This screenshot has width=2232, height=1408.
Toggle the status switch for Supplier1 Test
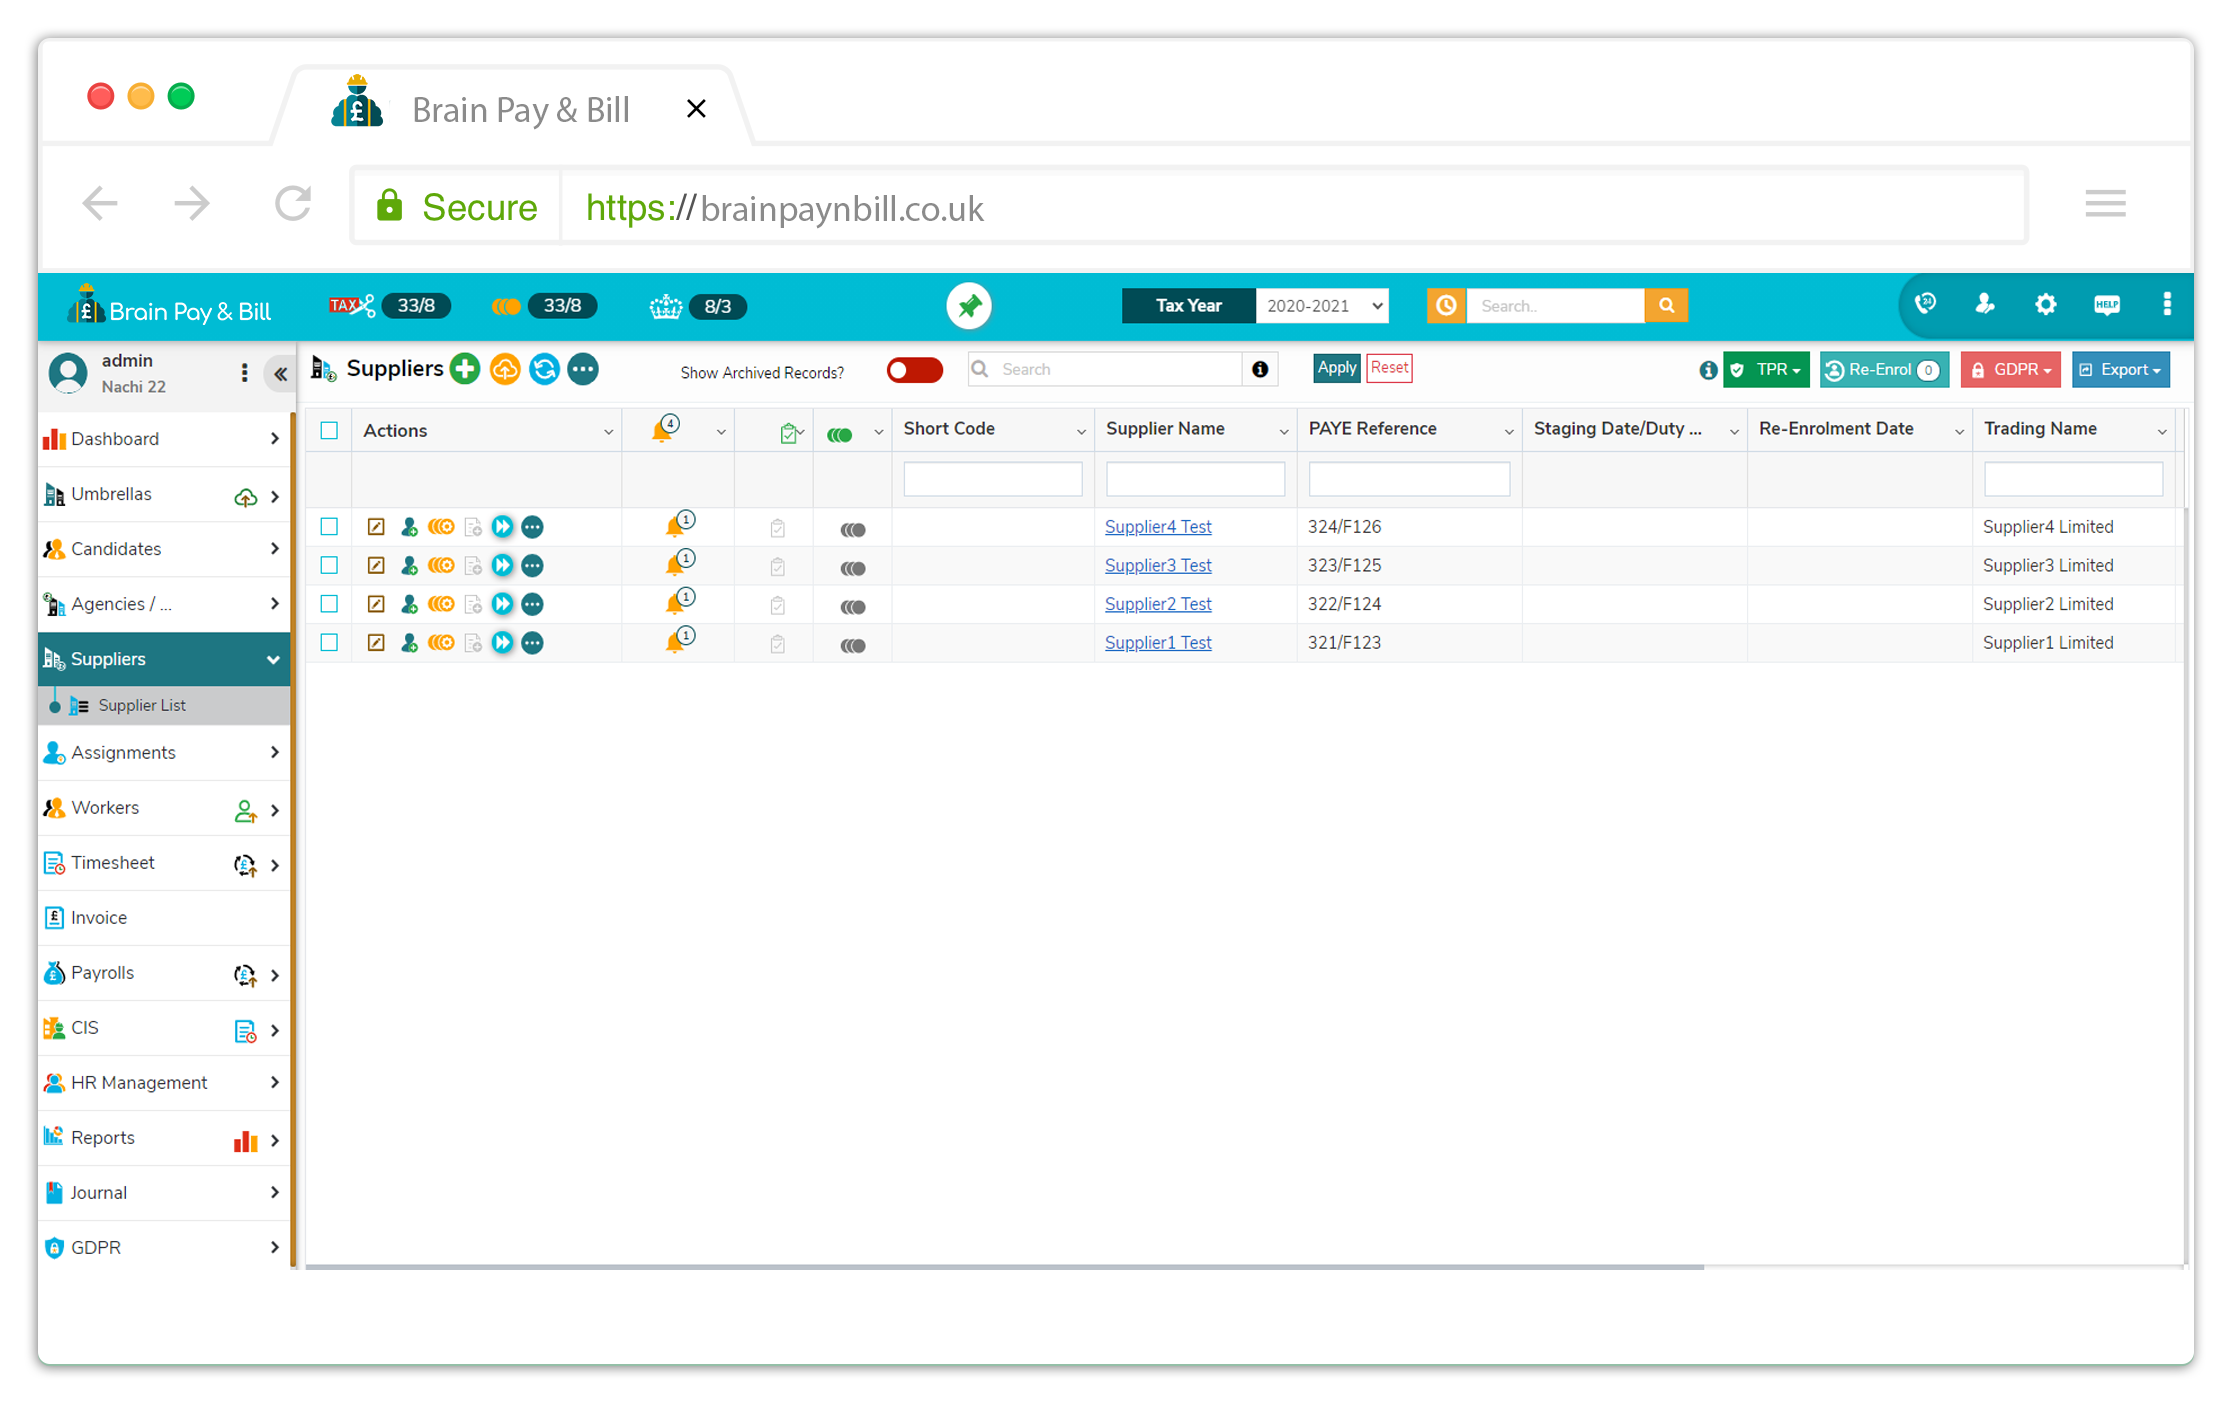pos(853,646)
